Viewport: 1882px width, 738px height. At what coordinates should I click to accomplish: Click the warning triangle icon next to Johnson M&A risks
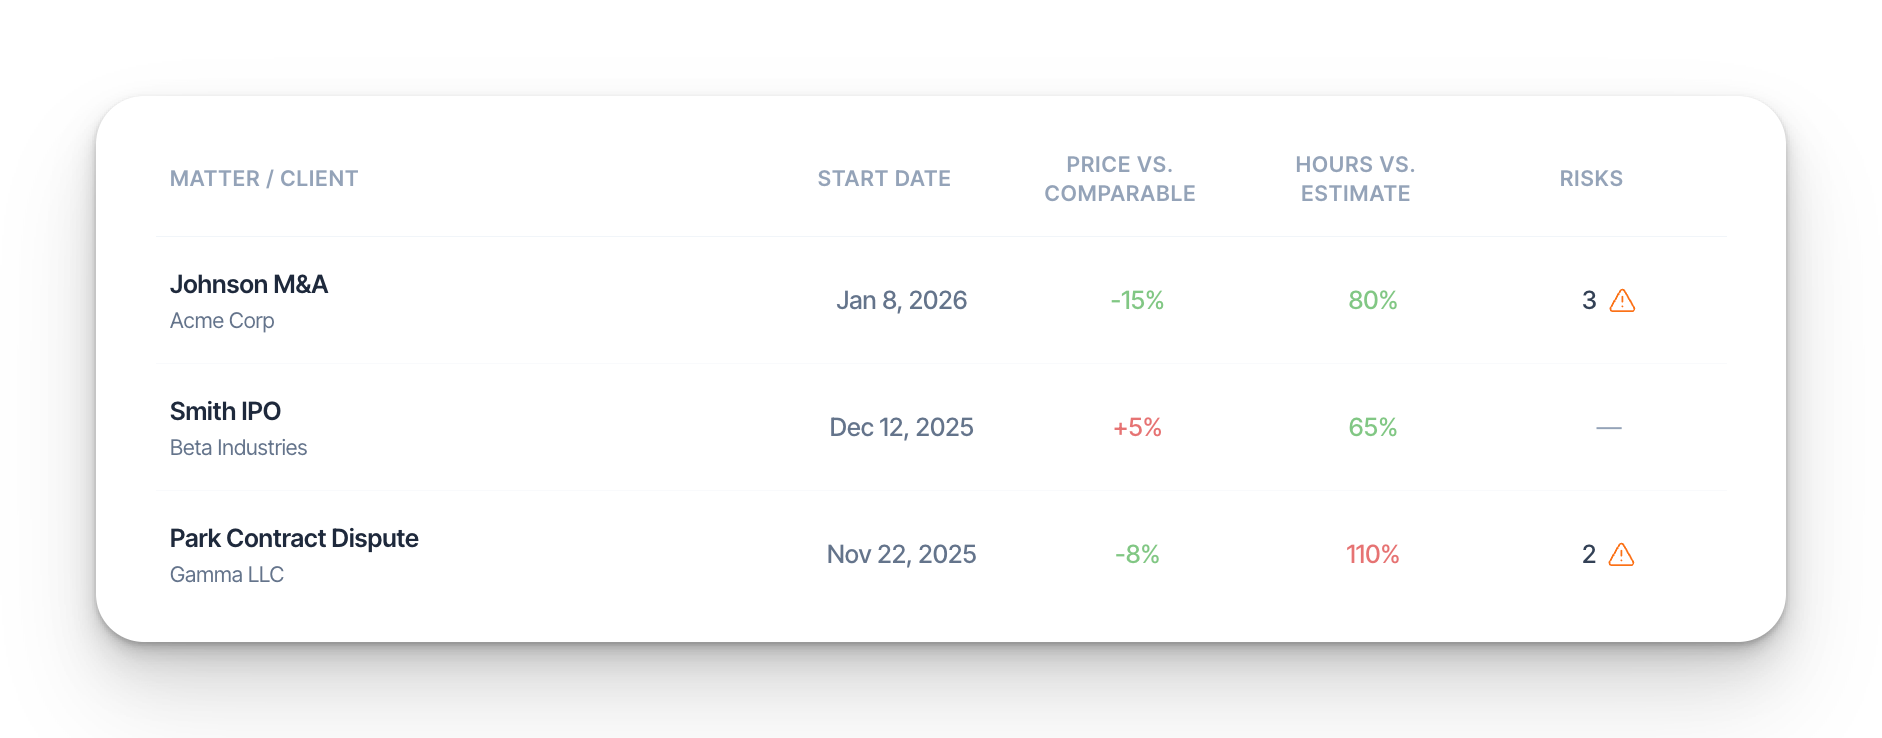click(x=1623, y=300)
